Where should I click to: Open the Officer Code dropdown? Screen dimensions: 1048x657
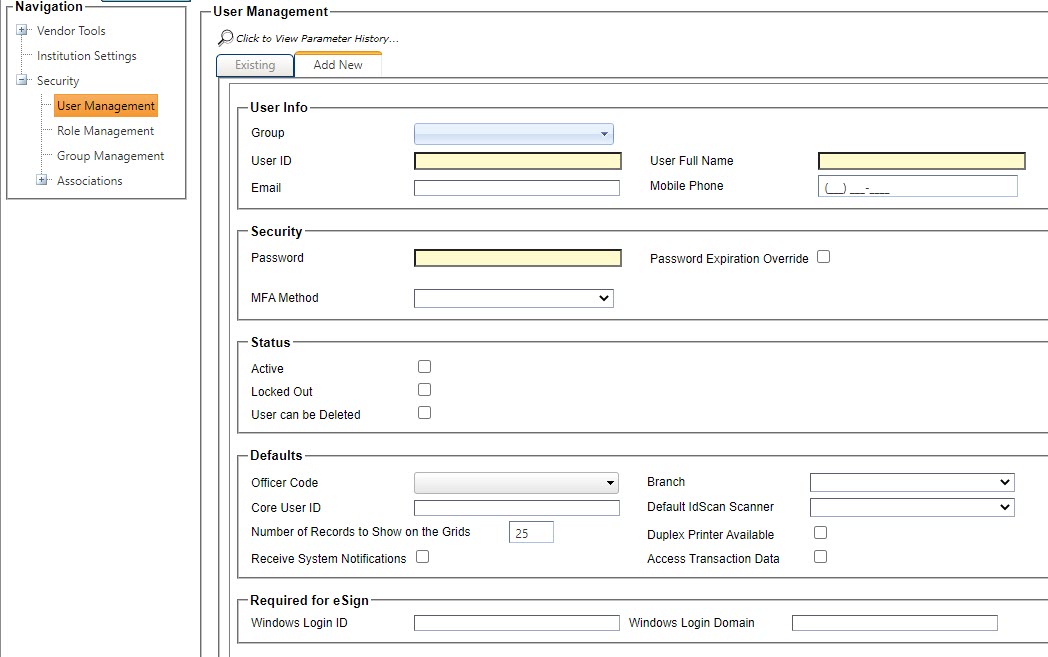(x=611, y=482)
